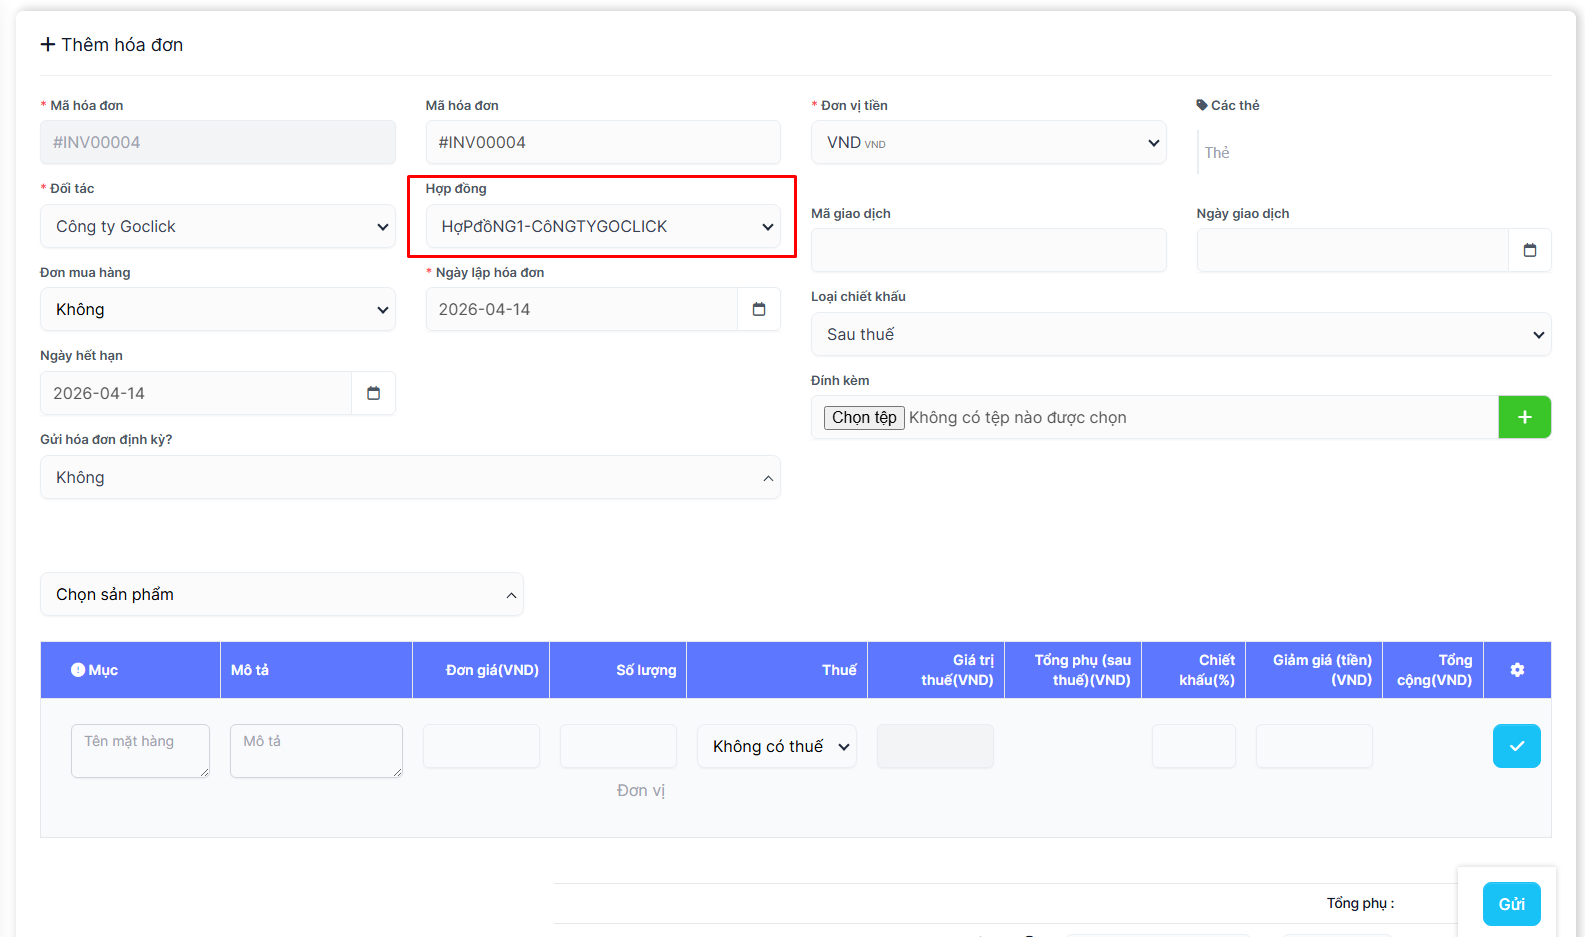Click Chọn tệp file chooser button

pyautogui.click(x=864, y=418)
